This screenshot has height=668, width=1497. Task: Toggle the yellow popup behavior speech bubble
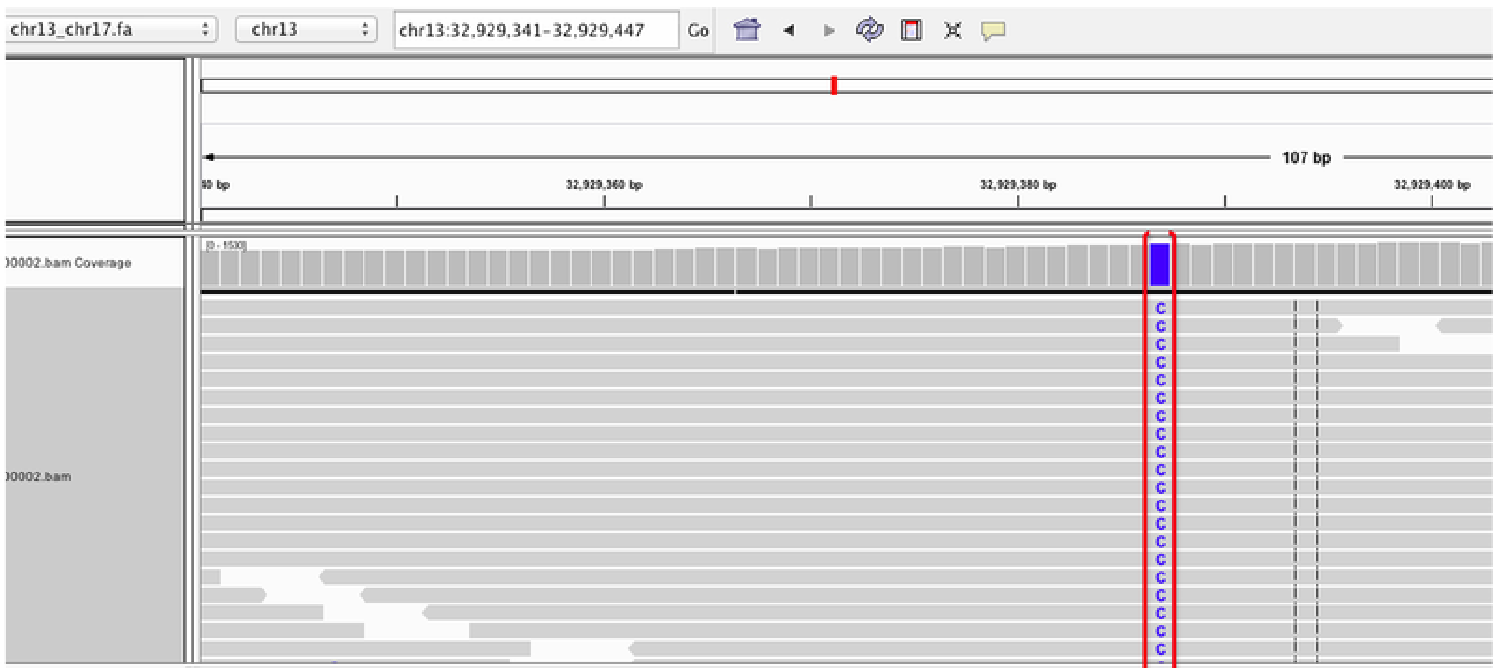click(992, 30)
